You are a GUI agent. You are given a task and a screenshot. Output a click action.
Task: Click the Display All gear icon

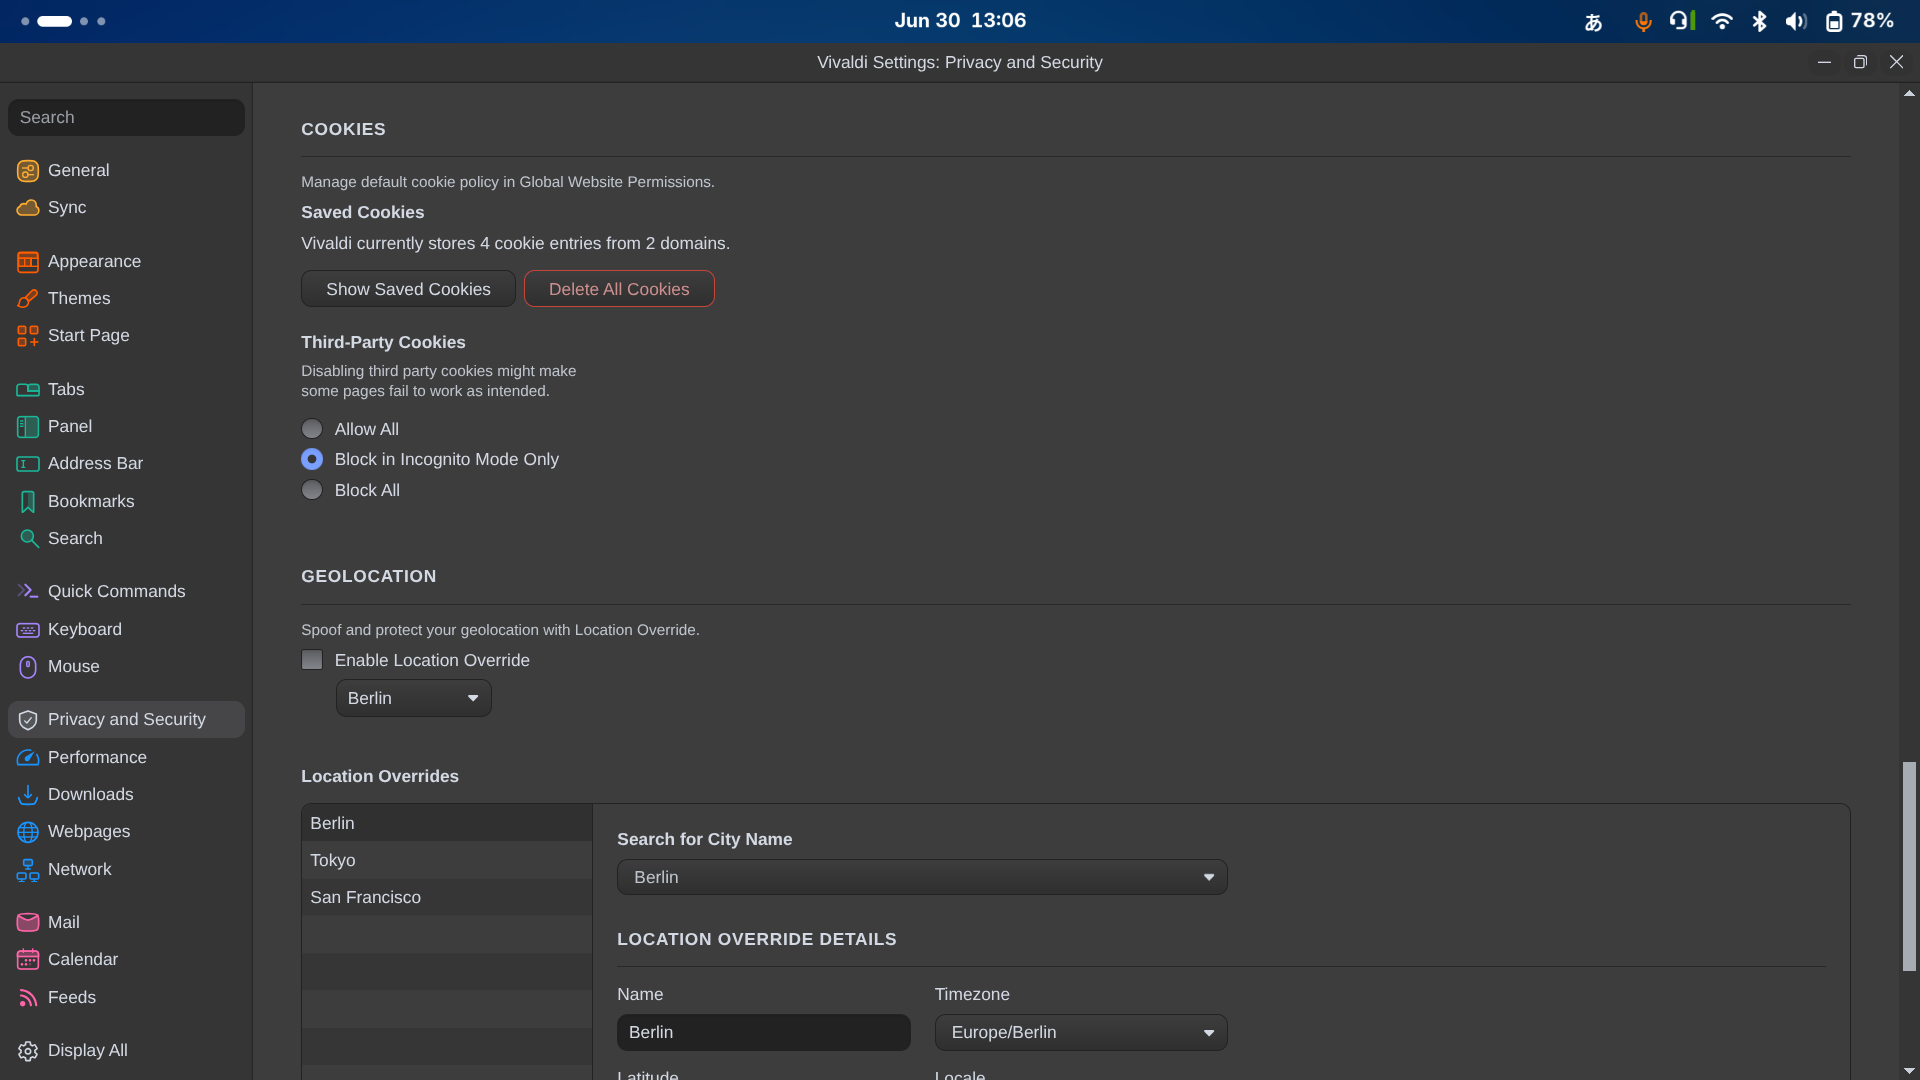click(28, 1051)
